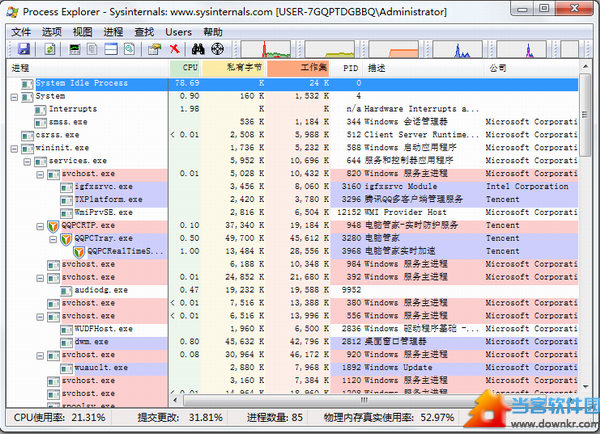Image resolution: width=600 pixels, height=434 pixels.
Task: Click the 物理内存真实使用率: 52.97% status entry
Action: point(389,418)
